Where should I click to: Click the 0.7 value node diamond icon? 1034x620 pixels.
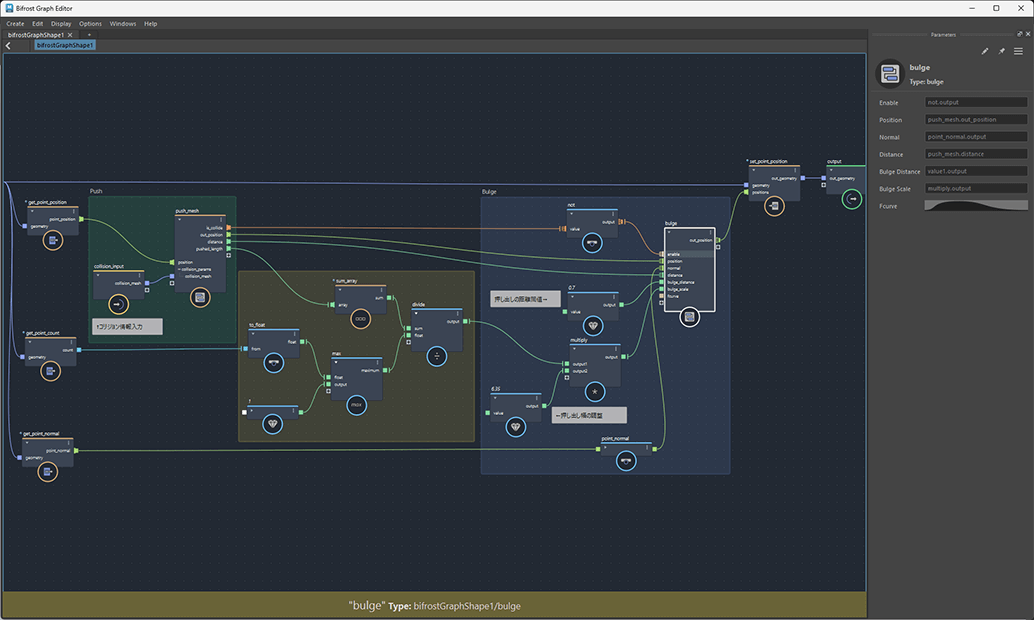pyautogui.click(x=593, y=325)
